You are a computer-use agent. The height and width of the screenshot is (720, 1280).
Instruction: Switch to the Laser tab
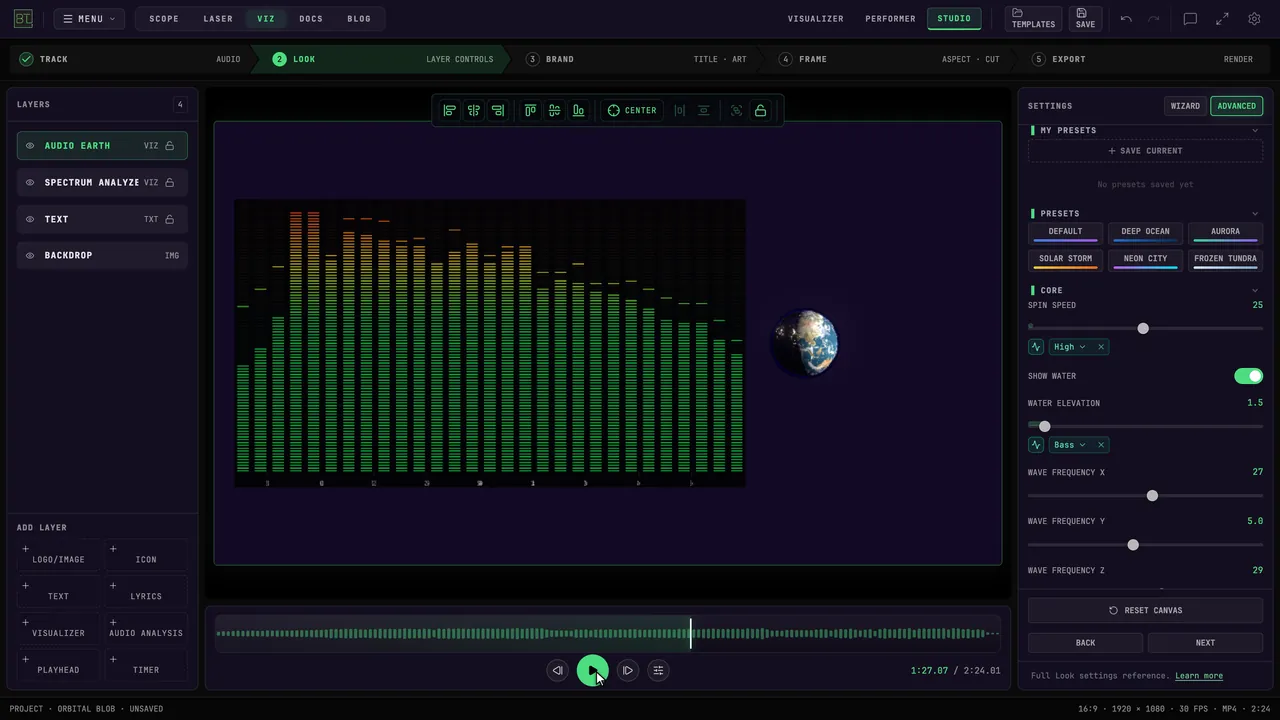pos(218,19)
